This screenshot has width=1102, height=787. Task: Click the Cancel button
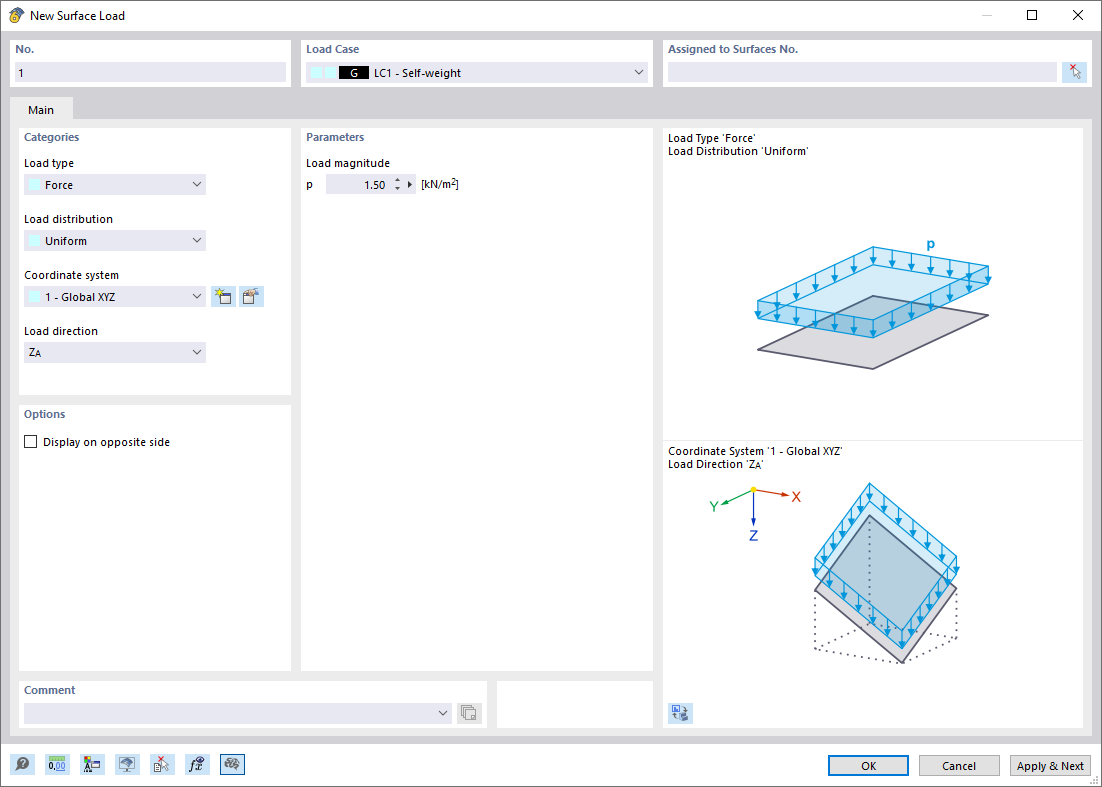959,765
